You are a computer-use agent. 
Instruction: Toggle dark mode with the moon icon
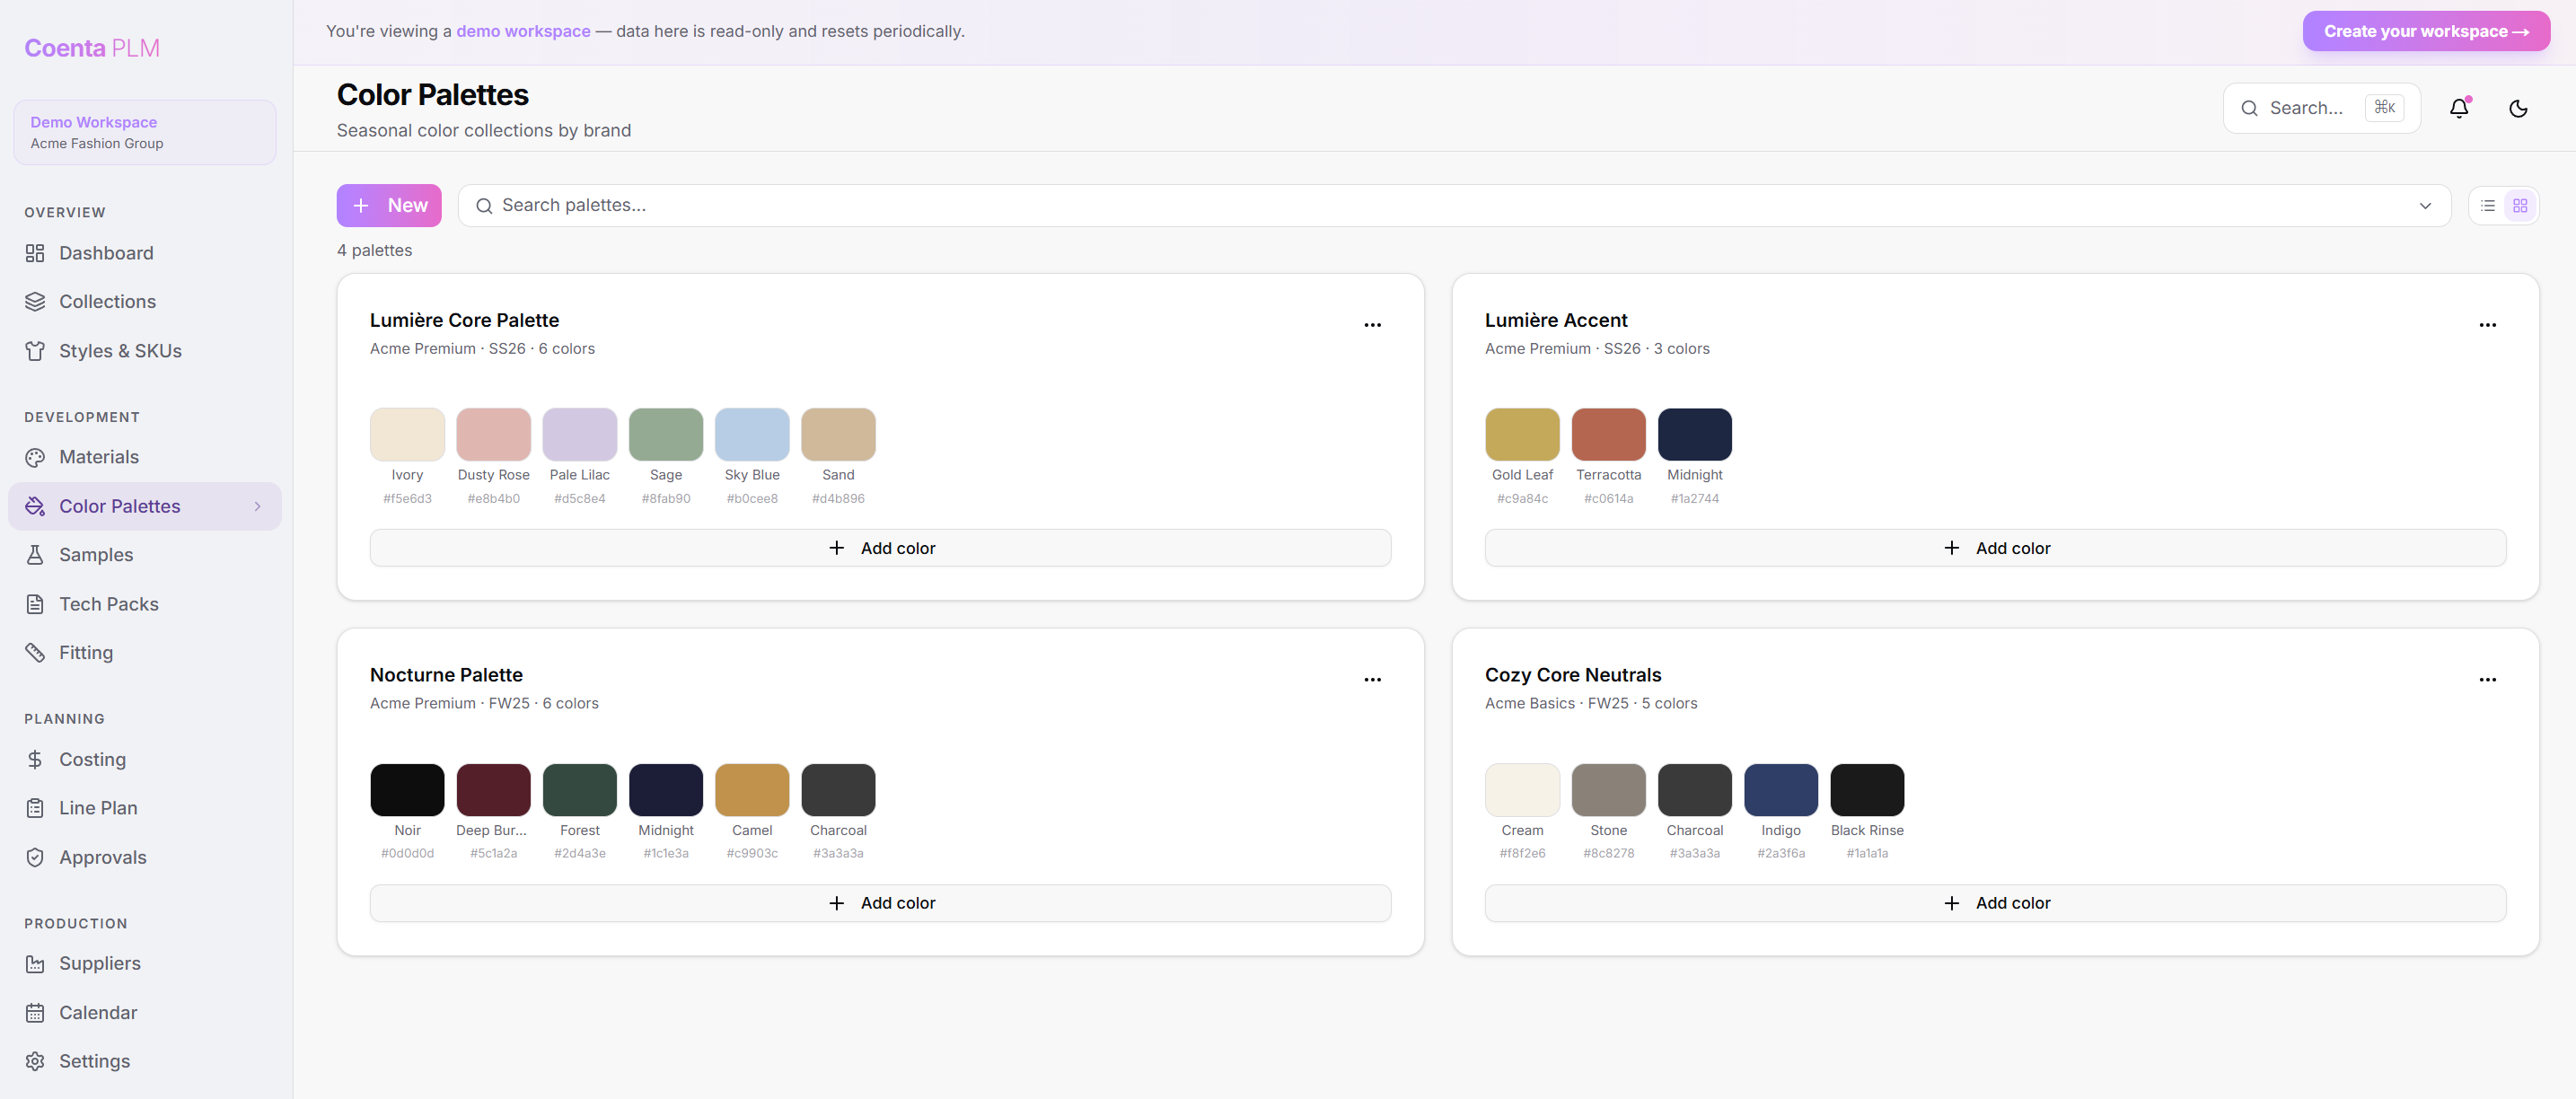click(2518, 108)
